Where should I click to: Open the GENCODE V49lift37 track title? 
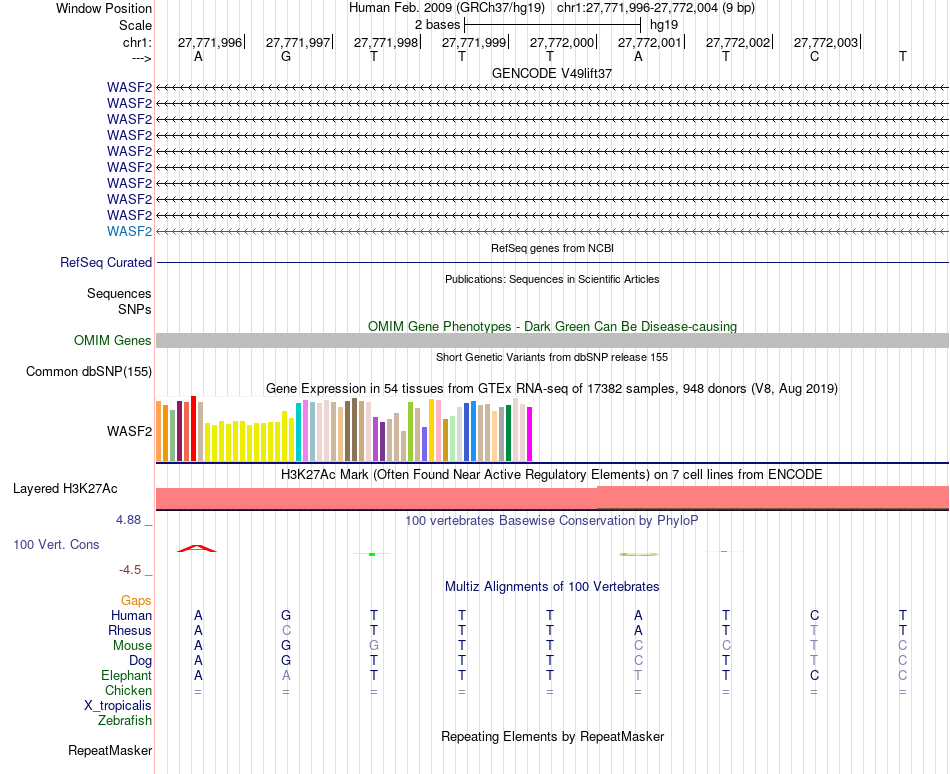[x=552, y=73]
